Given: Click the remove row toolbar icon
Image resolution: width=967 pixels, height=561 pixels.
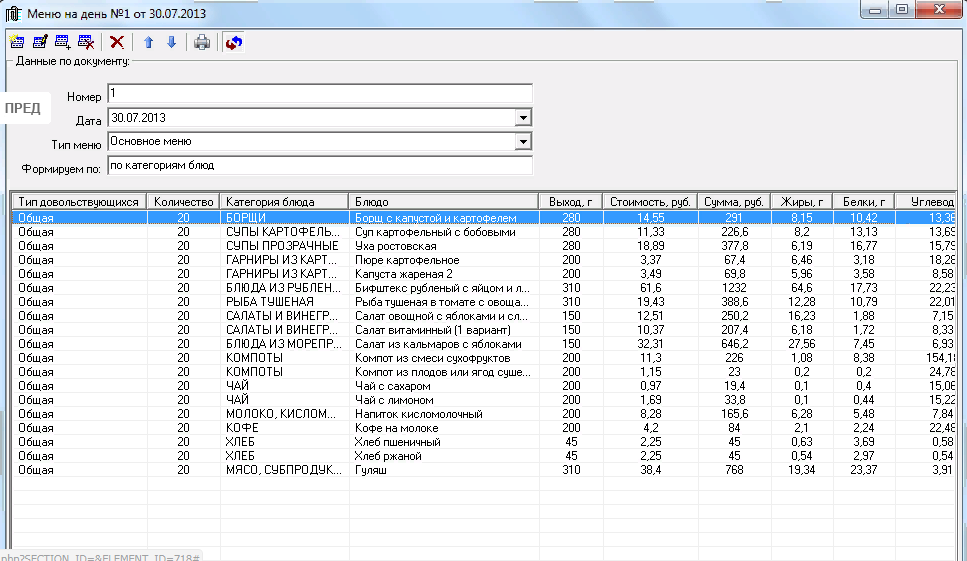Looking at the screenshot, I should (86, 42).
